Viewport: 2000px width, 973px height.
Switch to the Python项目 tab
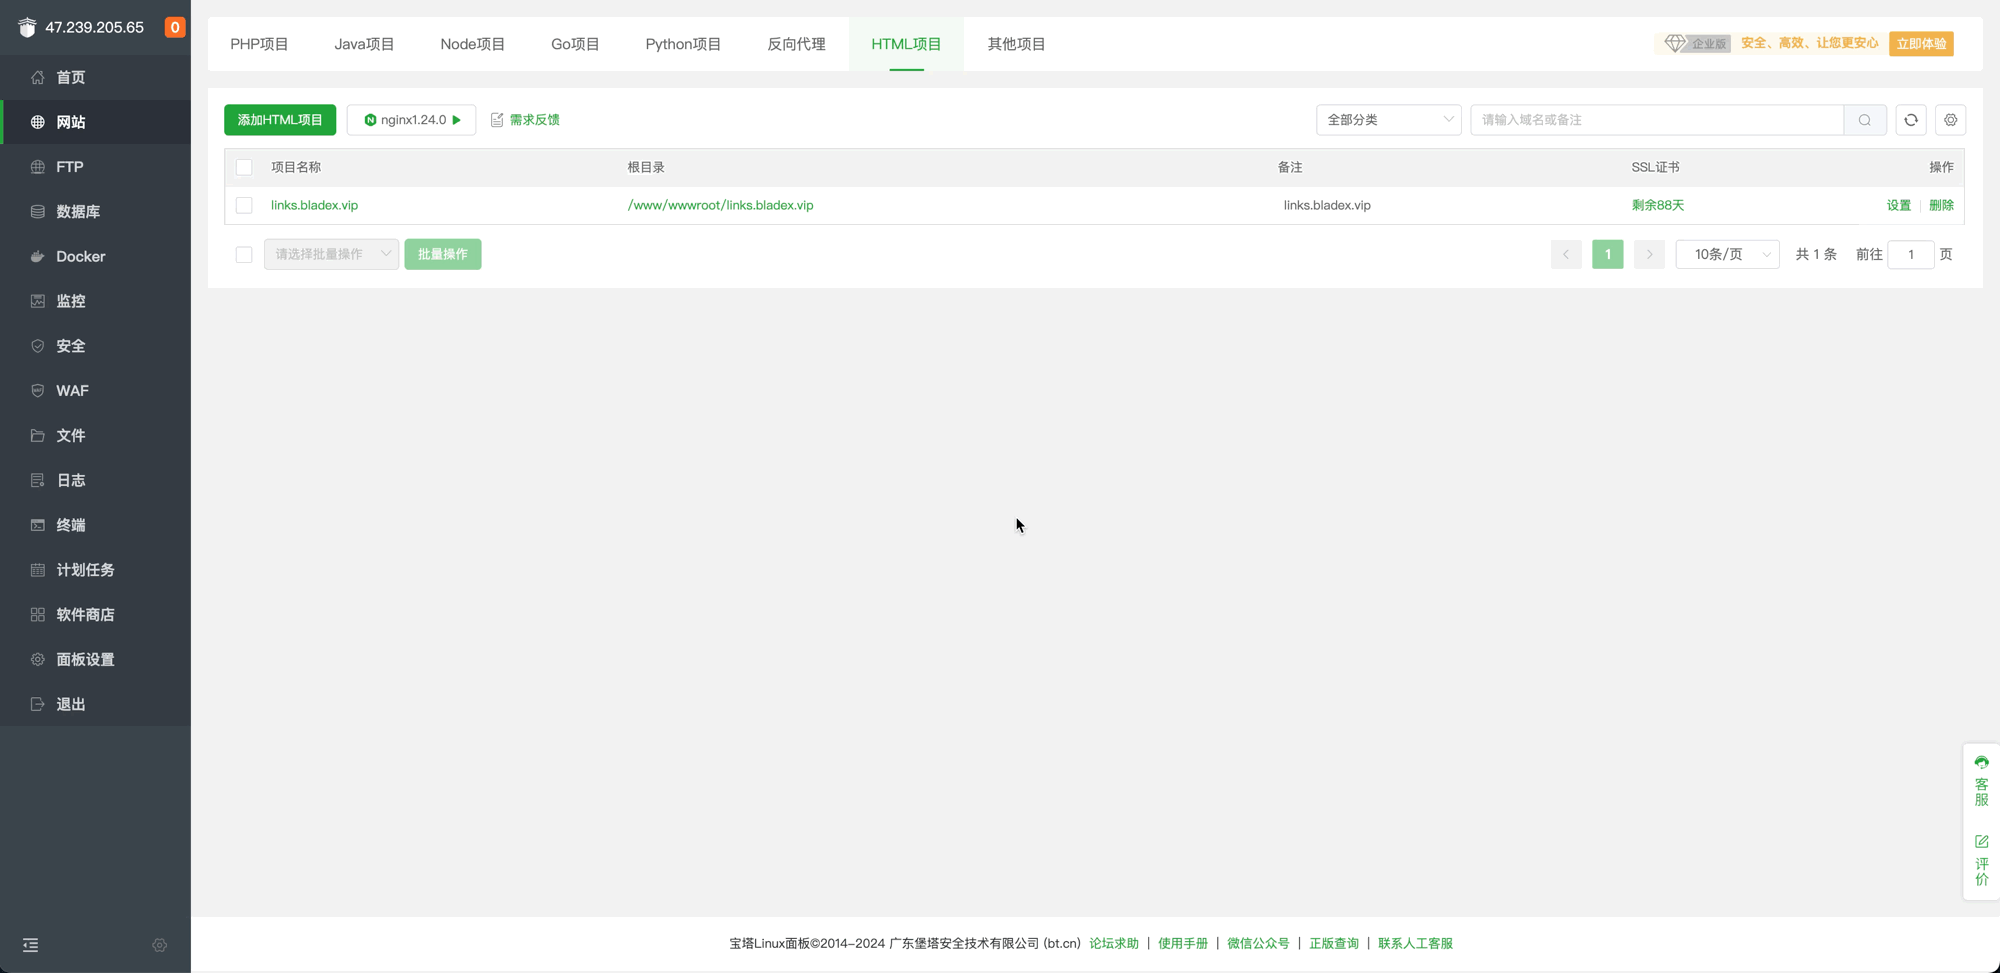(x=683, y=44)
